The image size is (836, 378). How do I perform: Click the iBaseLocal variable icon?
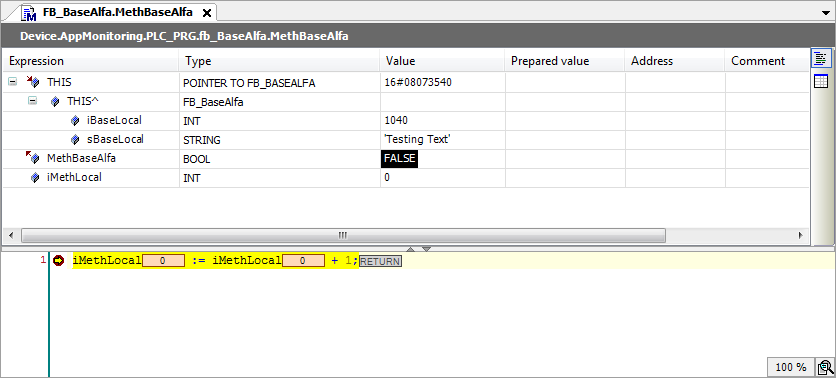(x=75, y=120)
